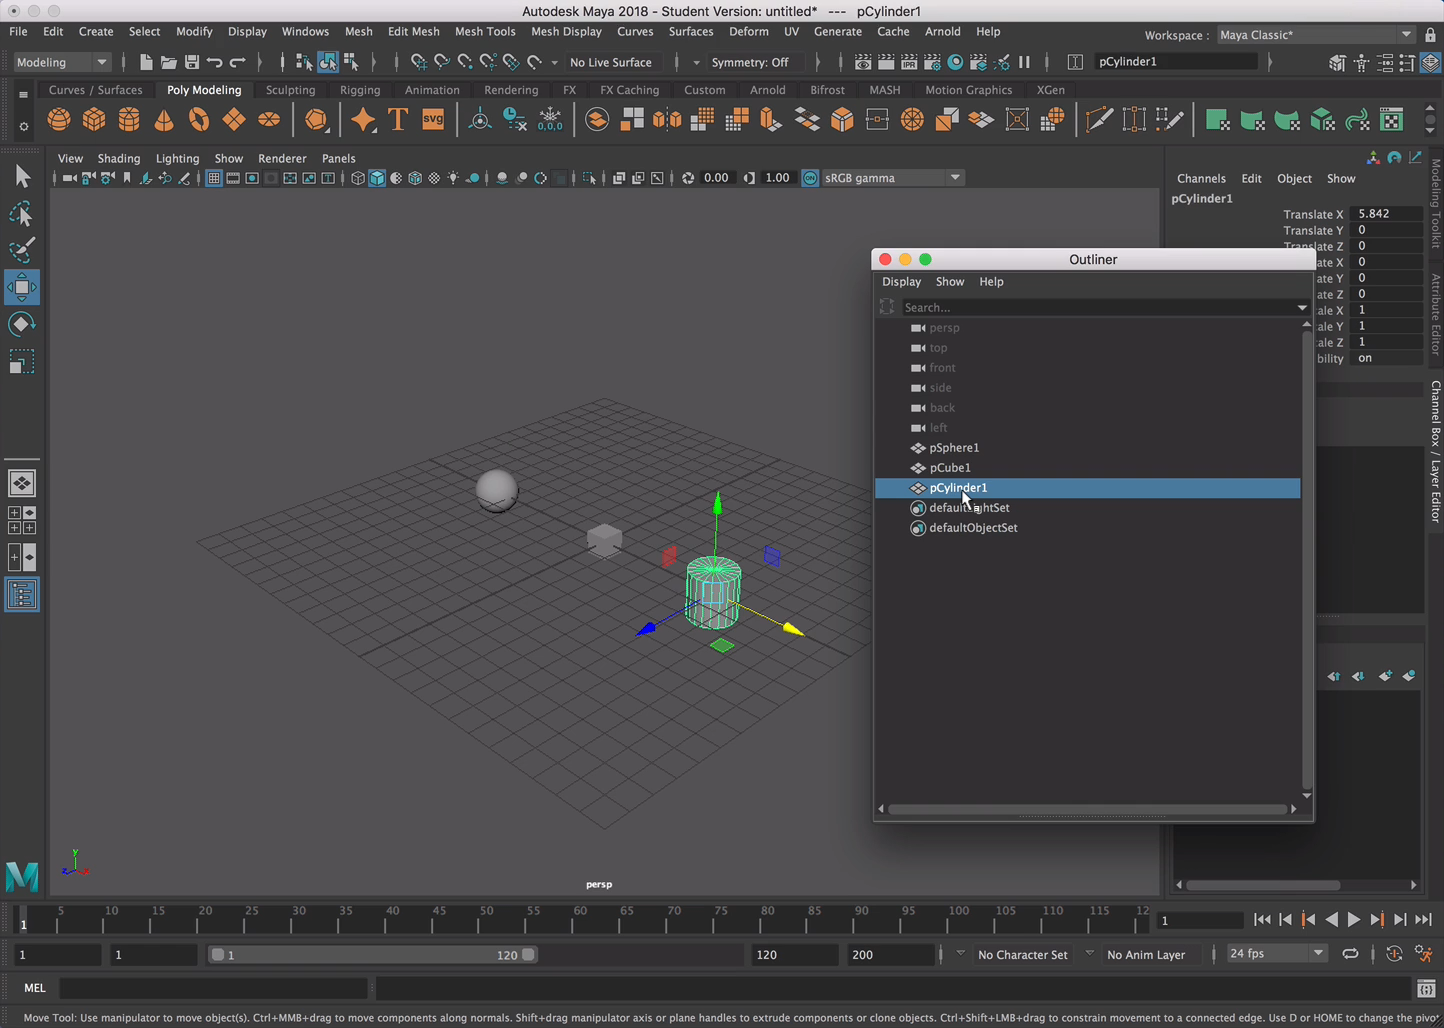The width and height of the screenshot is (1444, 1028).
Task: Select pSphere1 in the Outliner
Action: click(953, 447)
